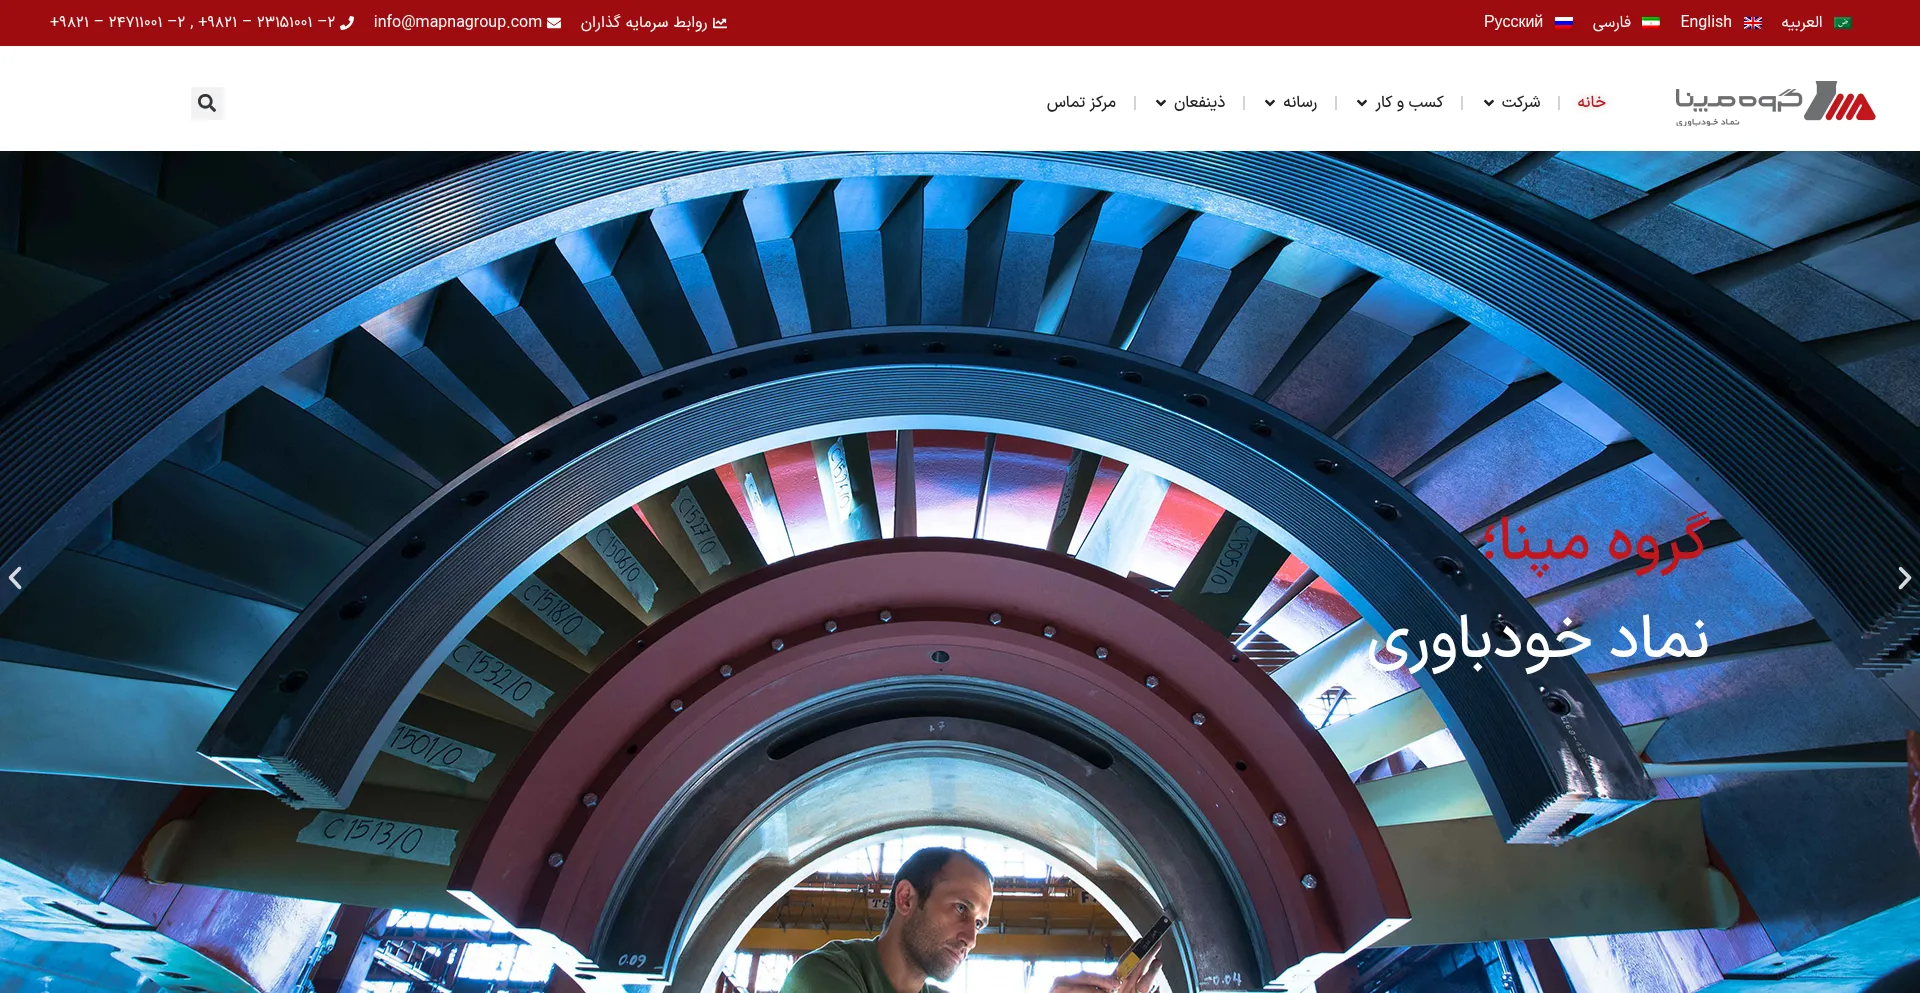Click the search magnifier icon

click(x=207, y=103)
